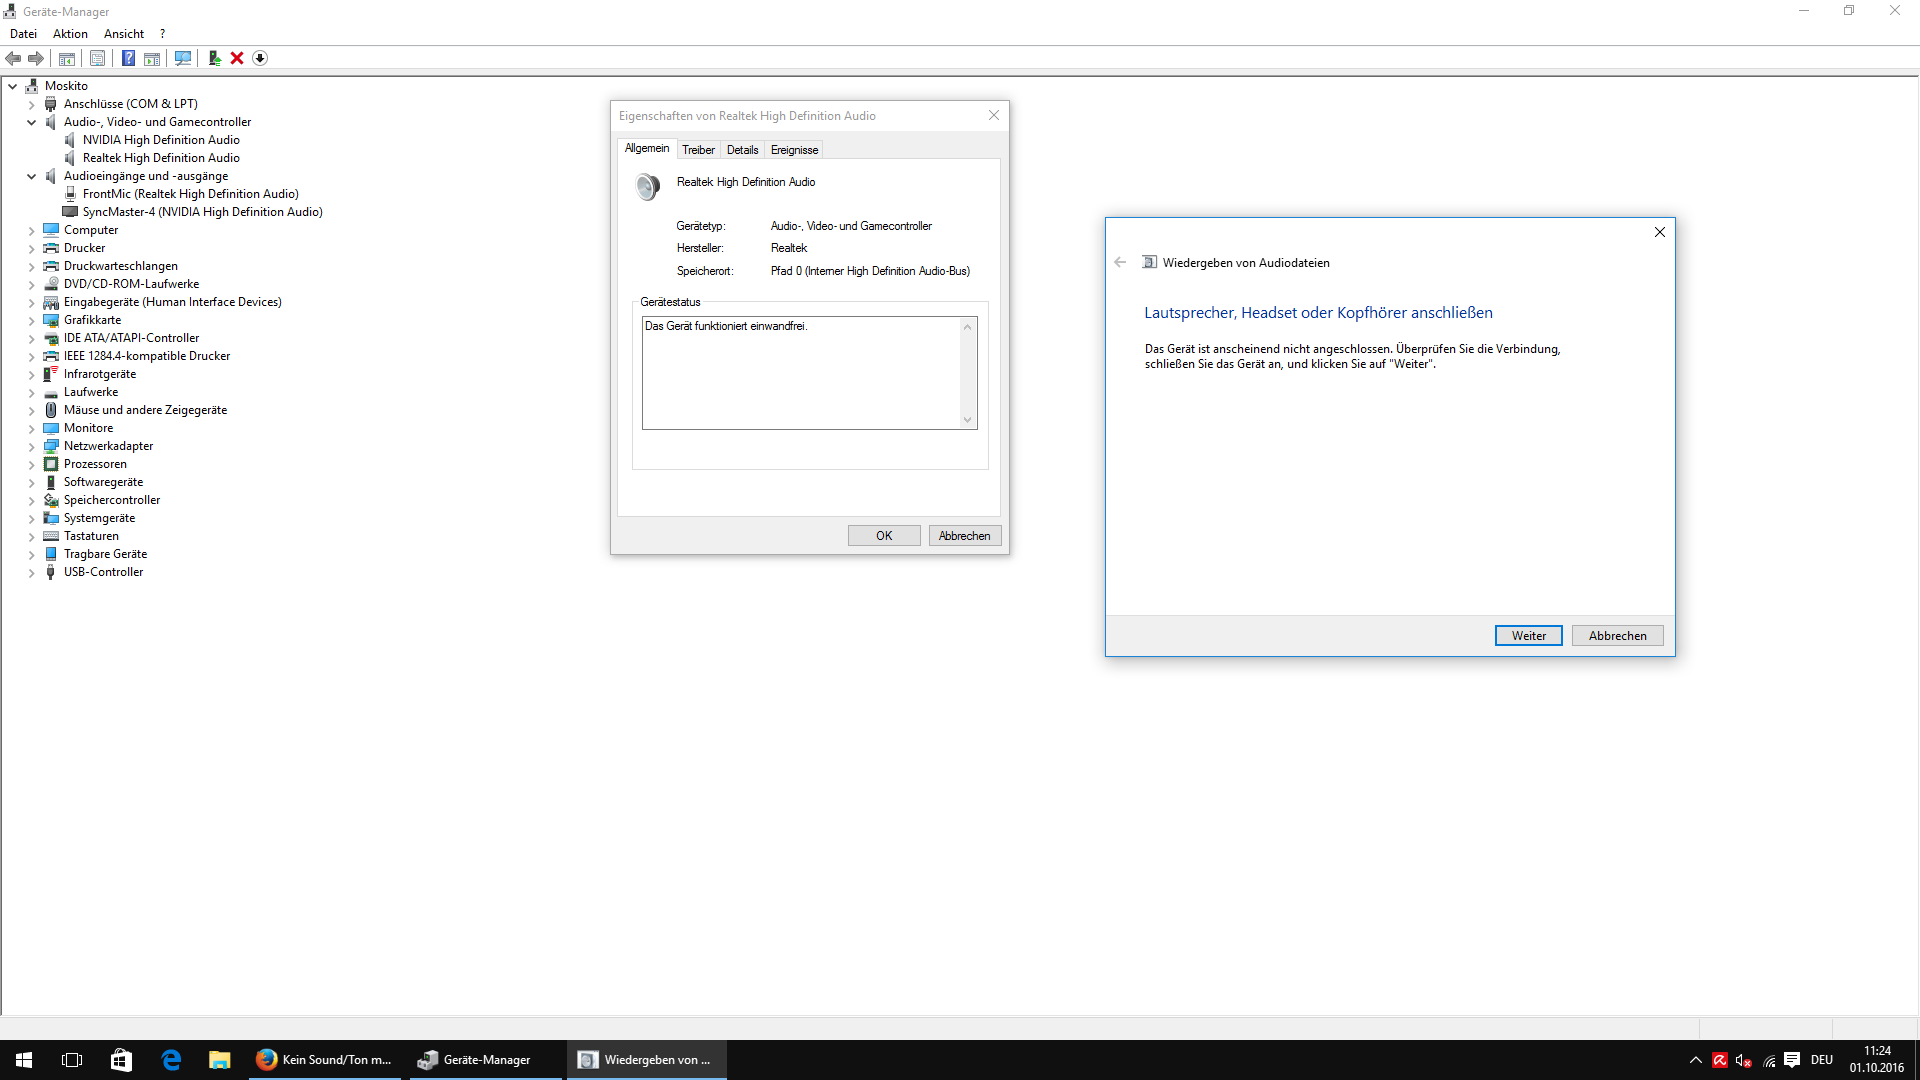Viewport: 1920px width, 1080px height.
Task: Select NVIDIA High Definition Audio under Audio controllers
Action: tap(161, 140)
